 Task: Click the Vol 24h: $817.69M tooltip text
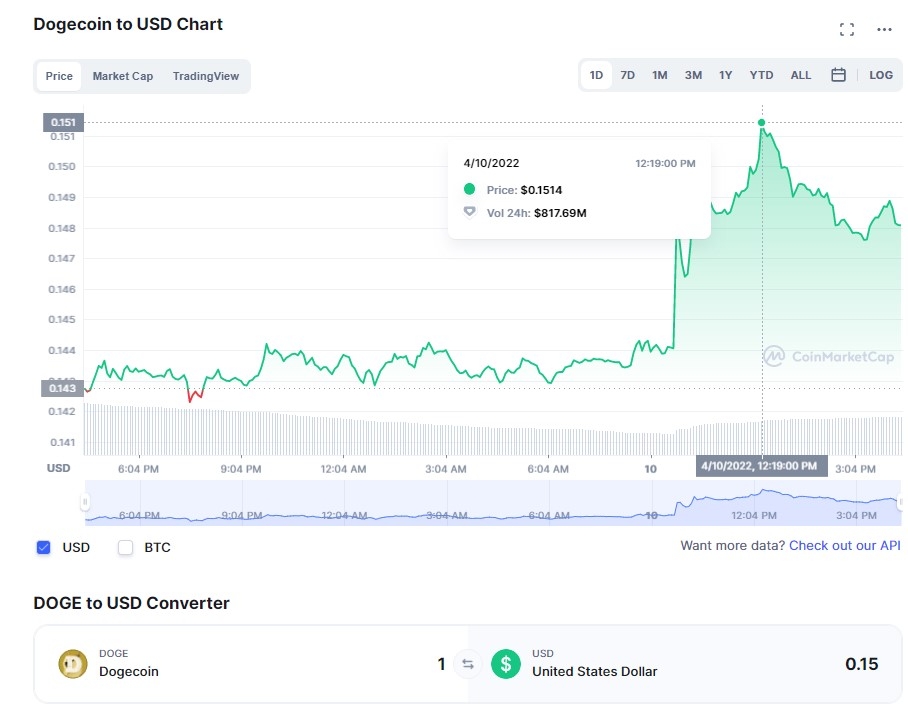(x=536, y=213)
